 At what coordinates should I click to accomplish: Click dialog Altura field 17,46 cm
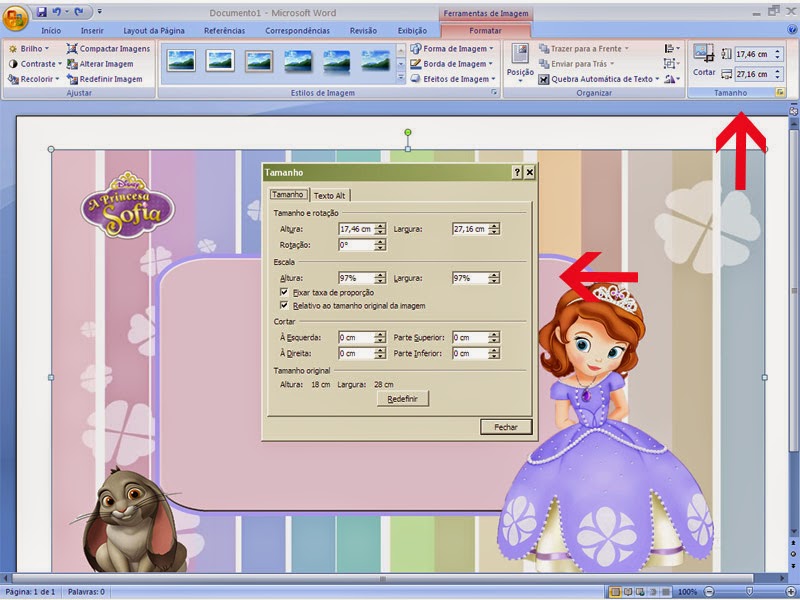coord(356,229)
